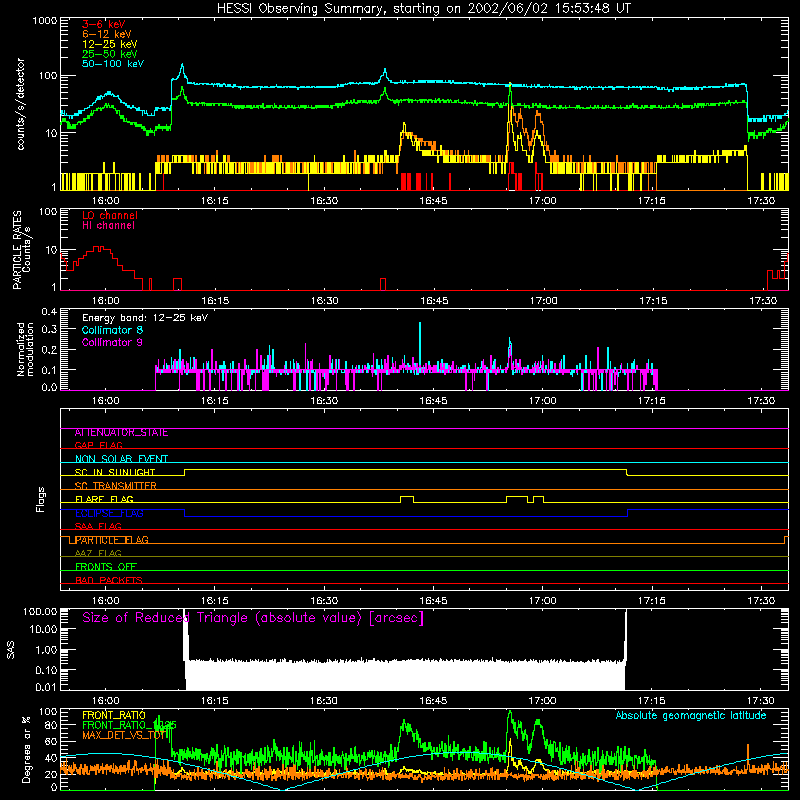Click the SAA_FLAG label
800x800 pixels.
pos(98,526)
